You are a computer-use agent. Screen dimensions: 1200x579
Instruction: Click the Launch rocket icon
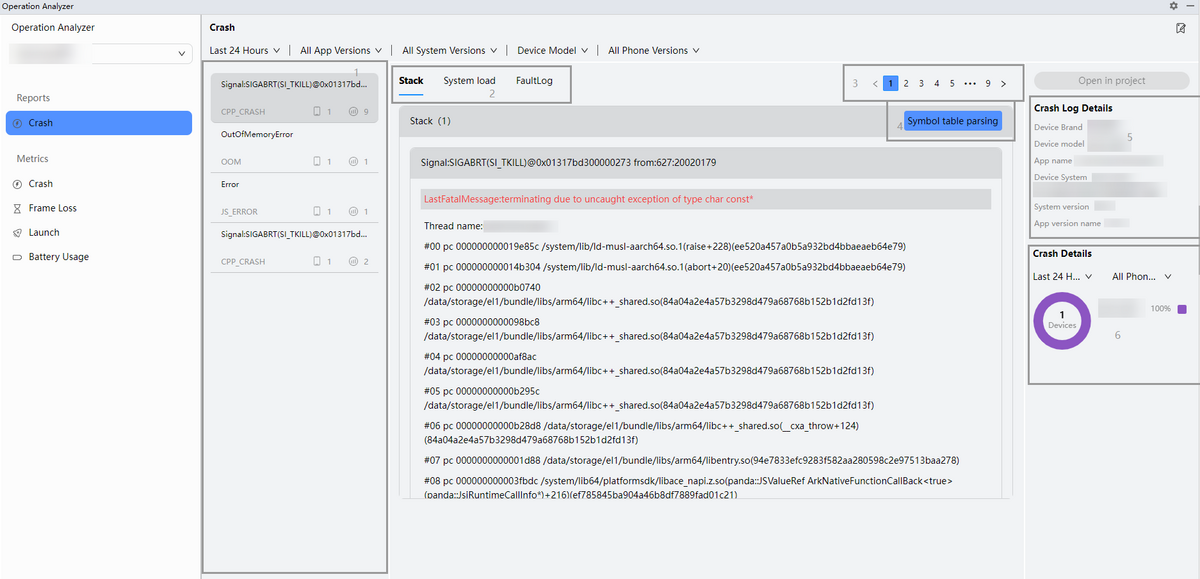coord(17,233)
